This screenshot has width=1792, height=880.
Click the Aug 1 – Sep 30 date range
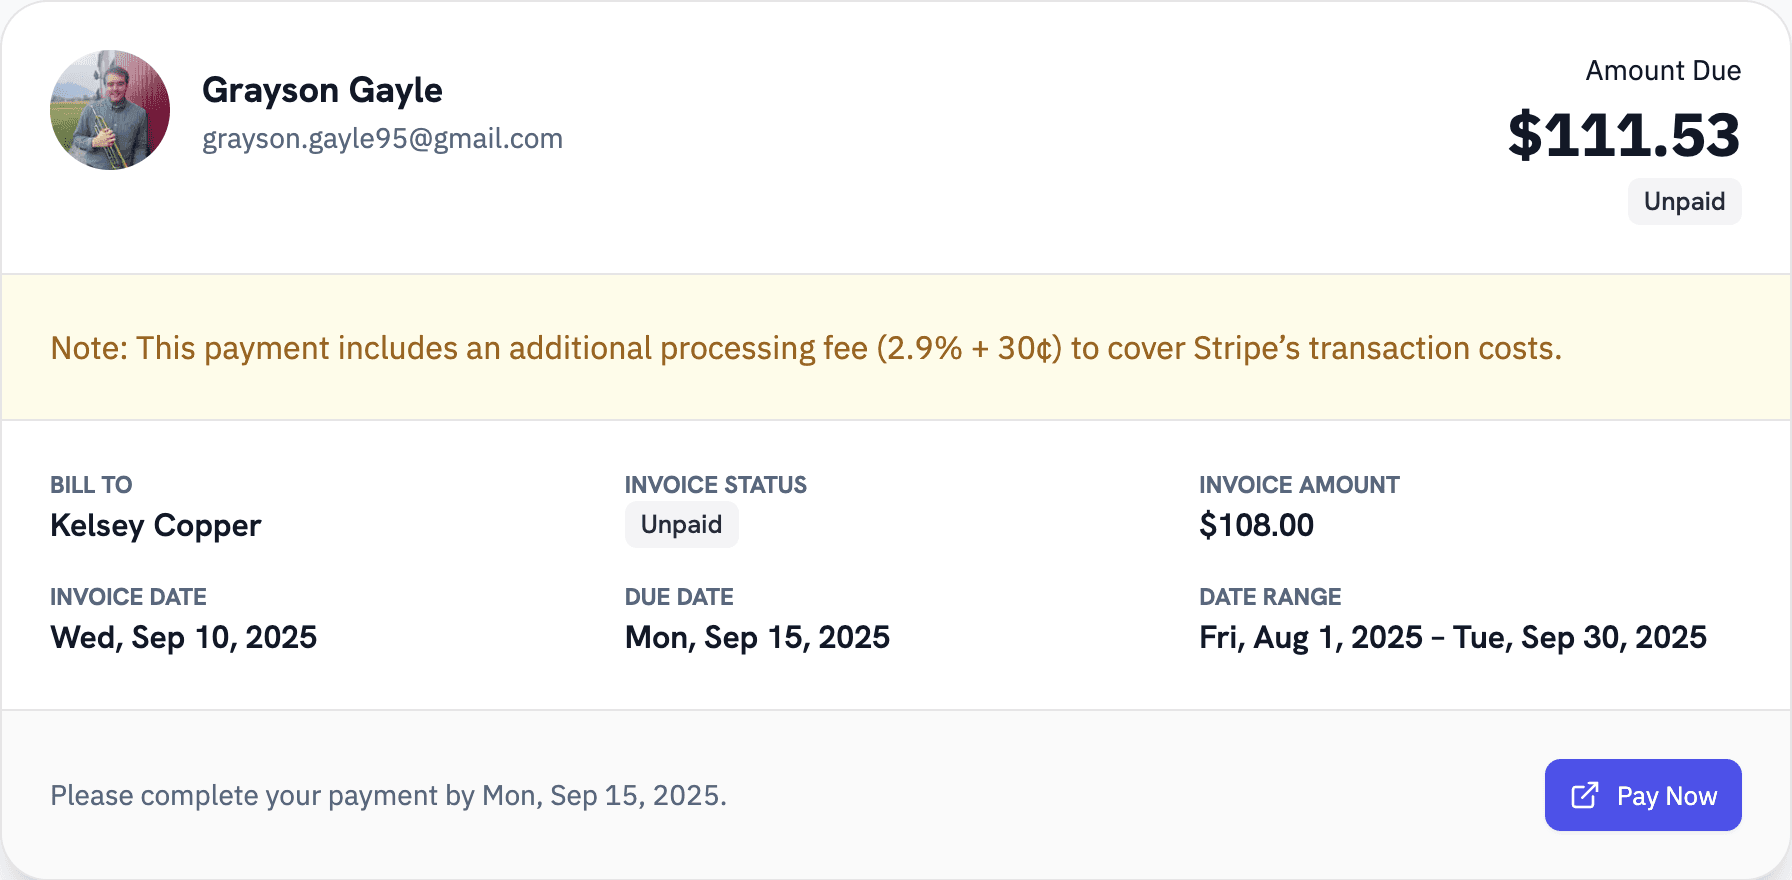(1452, 637)
